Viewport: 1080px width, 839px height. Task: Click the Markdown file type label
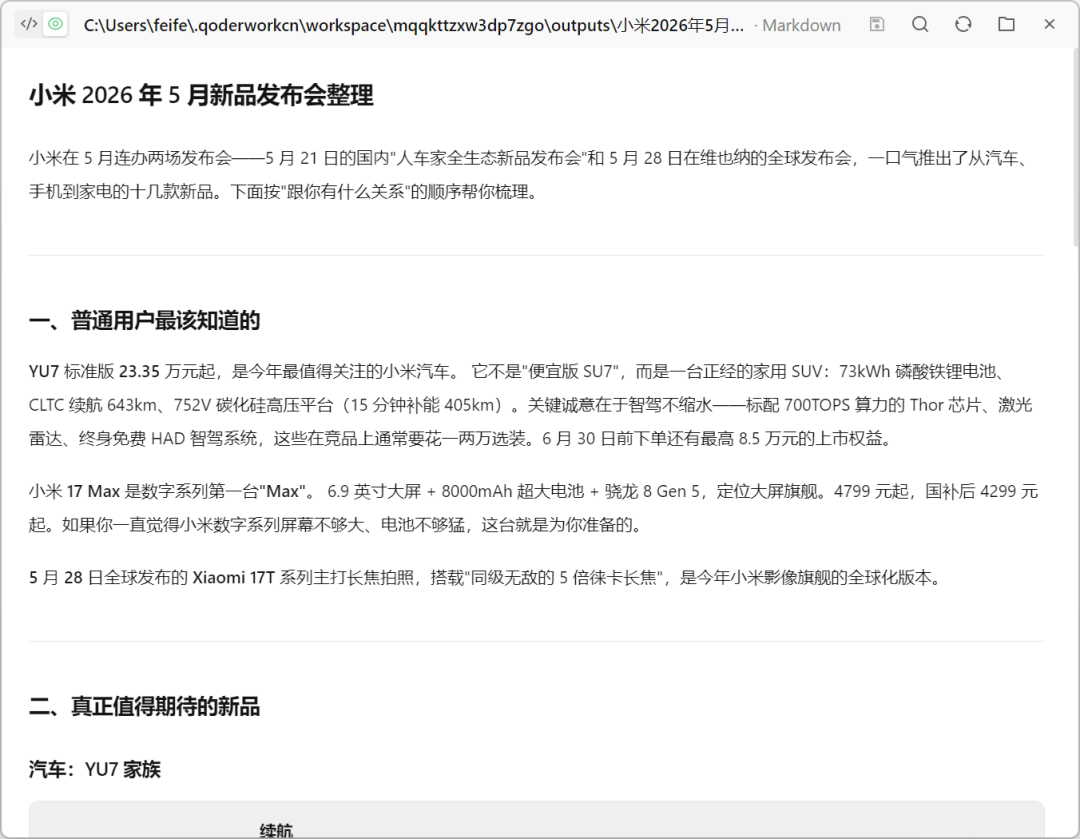pyautogui.click(x=801, y=25)
